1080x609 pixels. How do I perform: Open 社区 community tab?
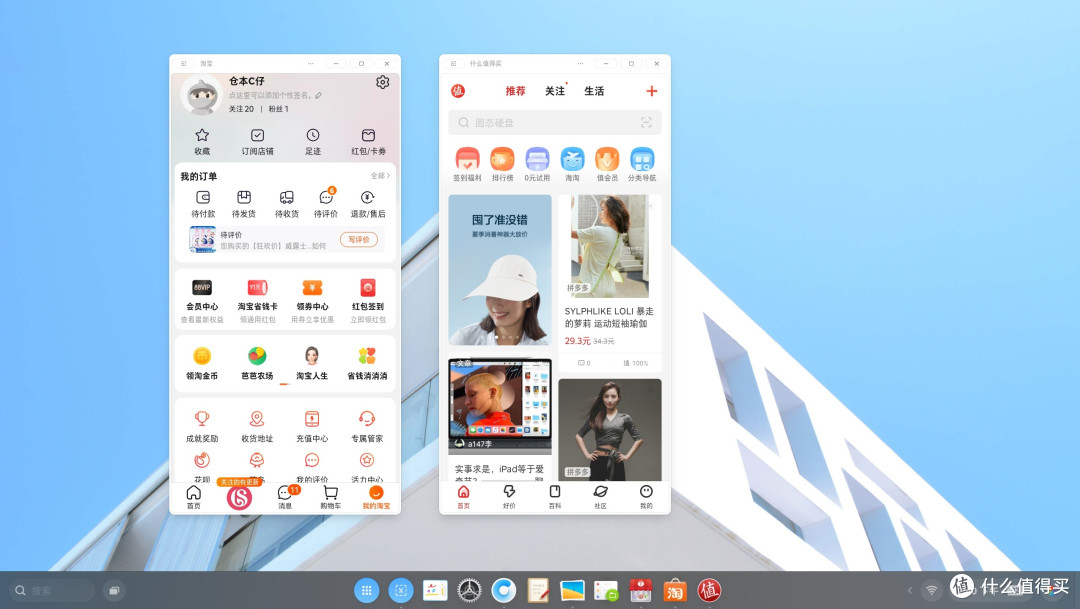pos(601,496)
